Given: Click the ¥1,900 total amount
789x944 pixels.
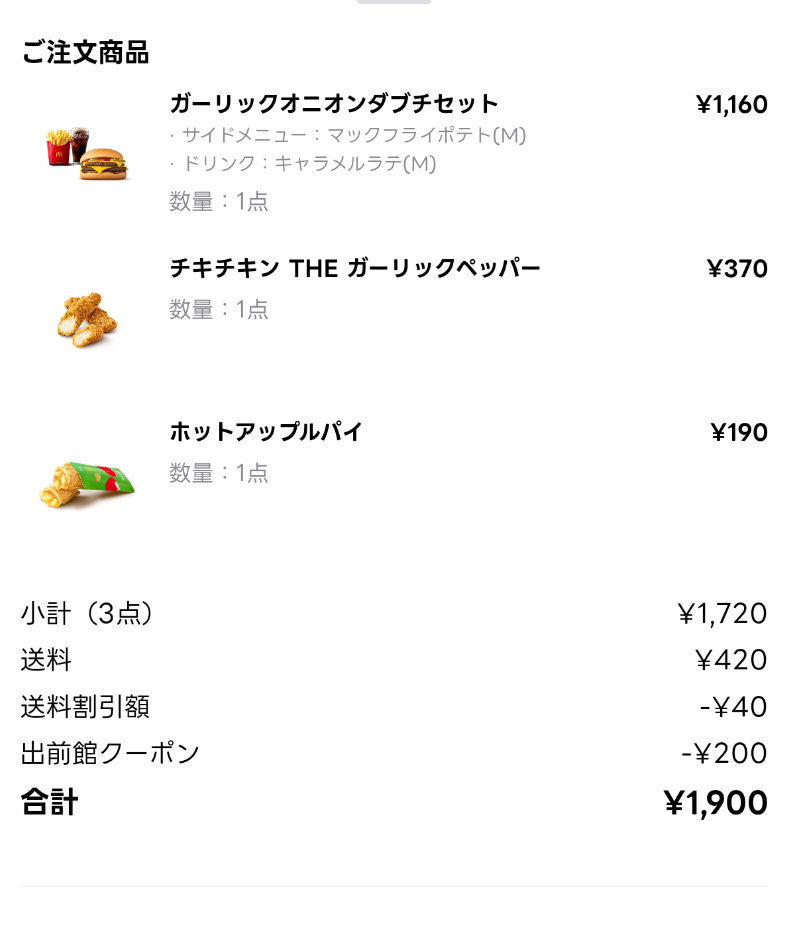Looking at the screenshot, I should click(x=715, y=803).
